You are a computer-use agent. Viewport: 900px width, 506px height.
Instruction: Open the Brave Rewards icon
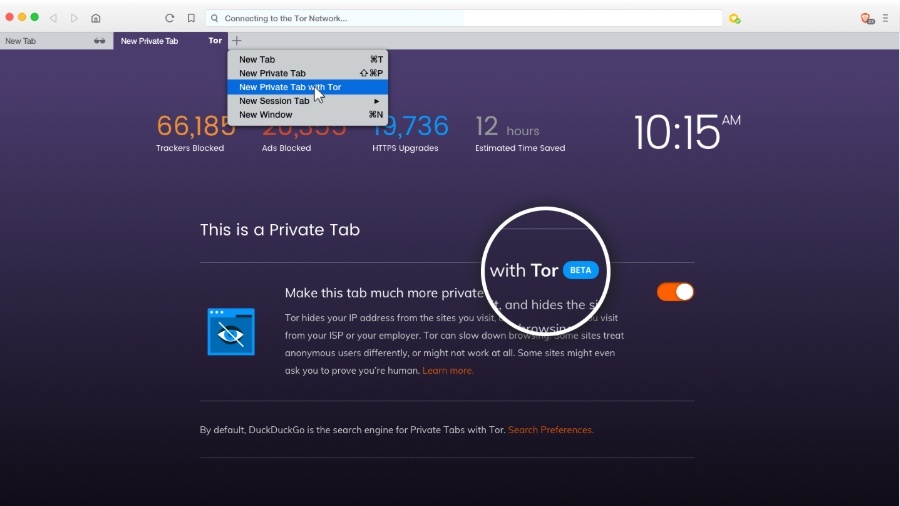[735, 18]
